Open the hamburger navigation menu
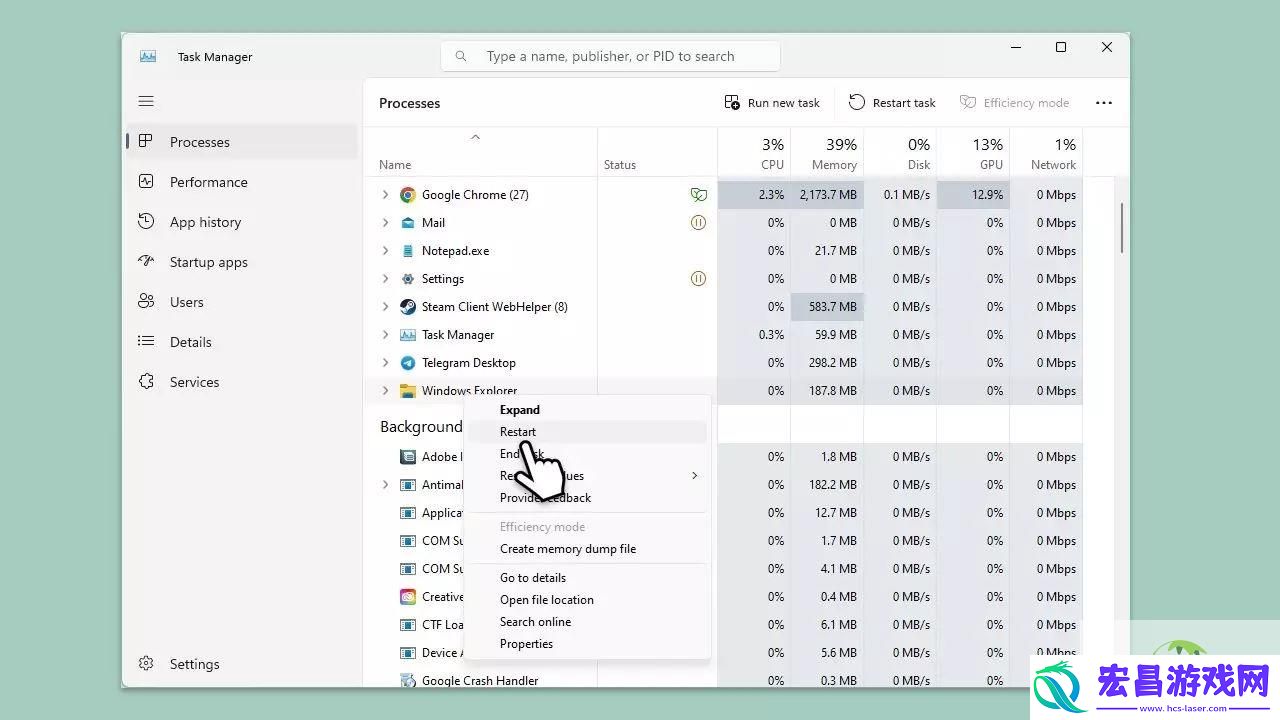Viewport: 1280px width, 720px height. pyautogui.click(x=146, y=101)
